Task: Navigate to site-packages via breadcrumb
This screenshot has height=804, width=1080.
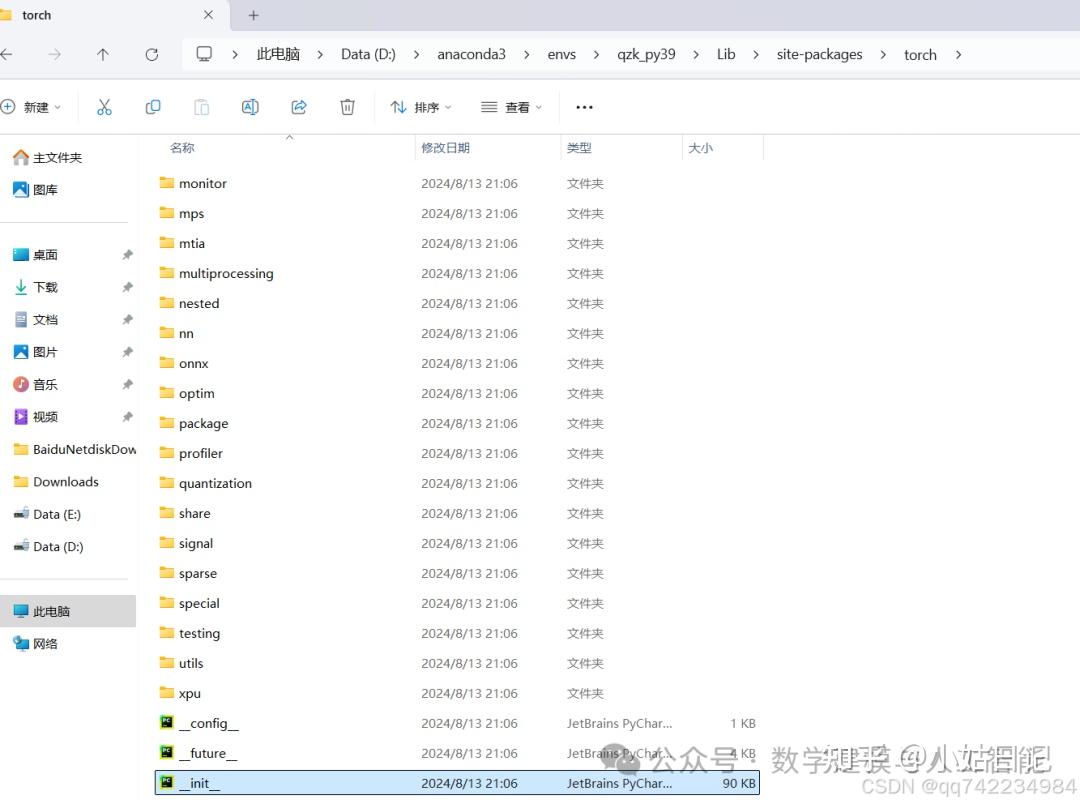Action: 819,54
